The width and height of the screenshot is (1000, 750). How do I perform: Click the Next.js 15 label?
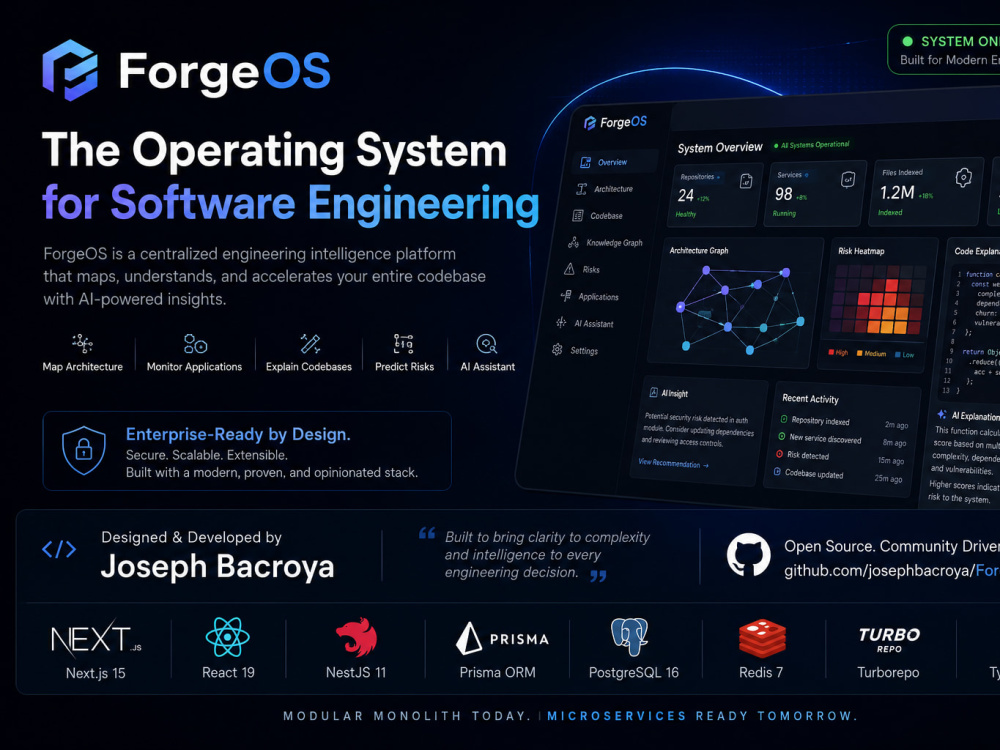coord(96,673)
